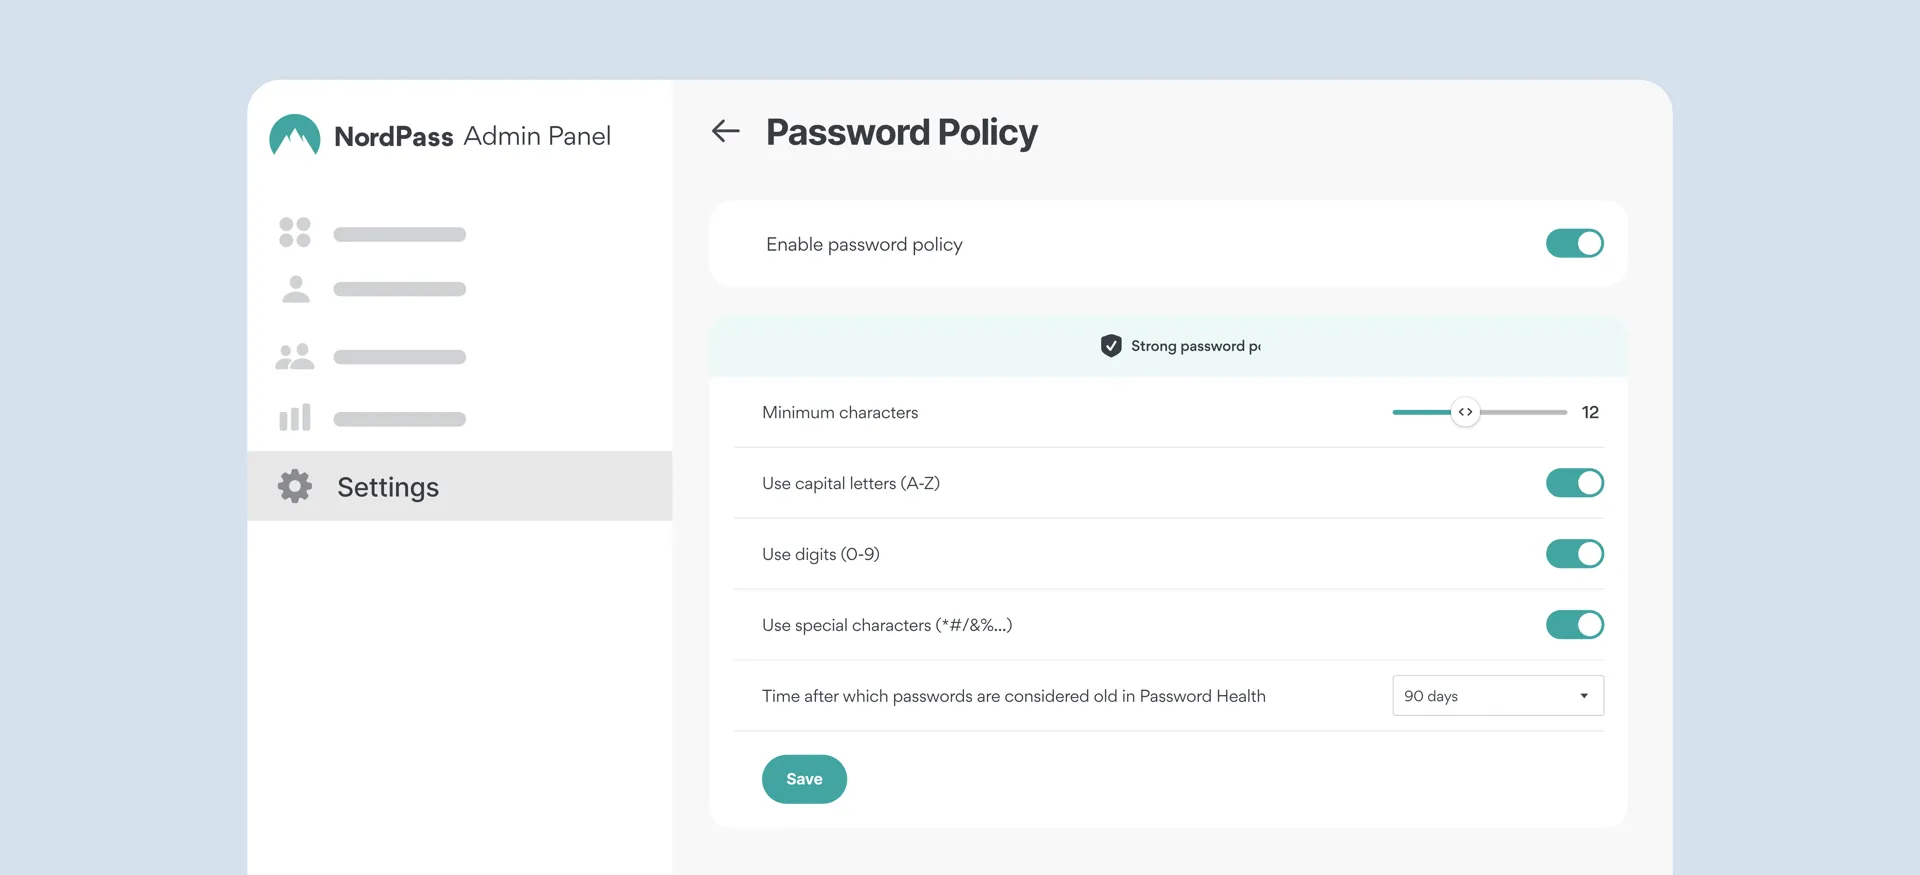
Task: Click the NordPass mountain logo icon
Action: [294, 136]
